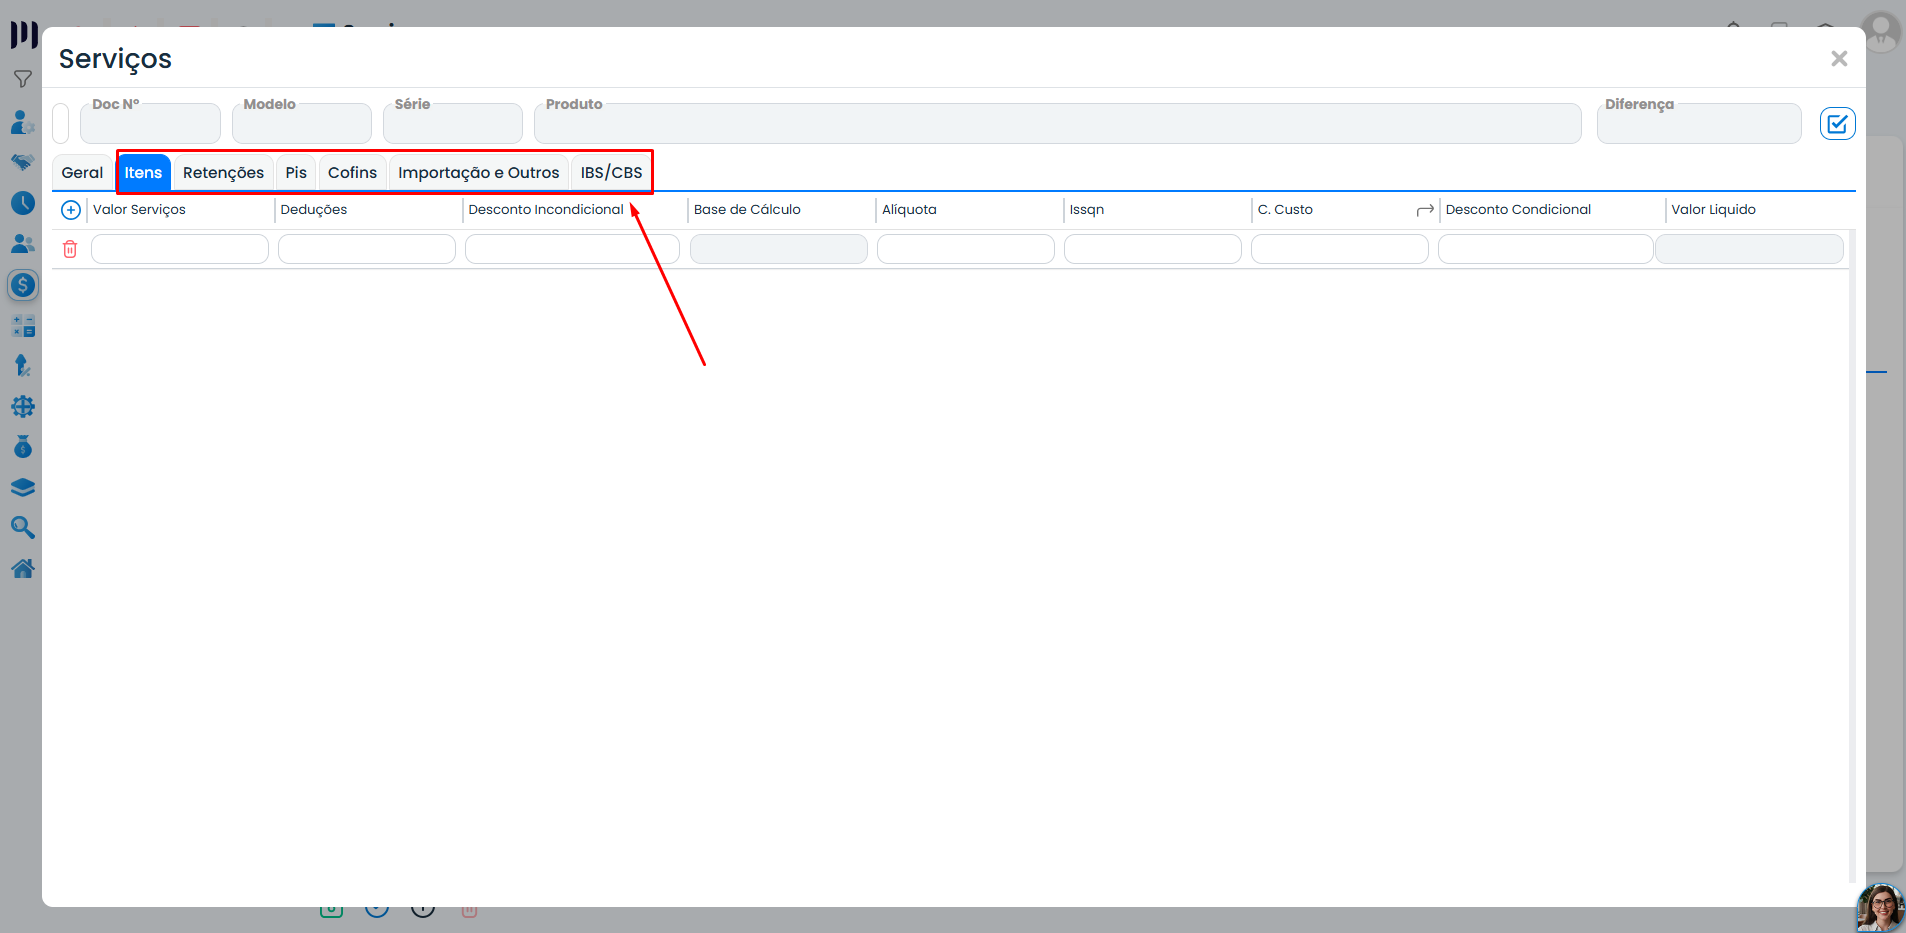Open the user settings sidebar icon

point(22,122)
